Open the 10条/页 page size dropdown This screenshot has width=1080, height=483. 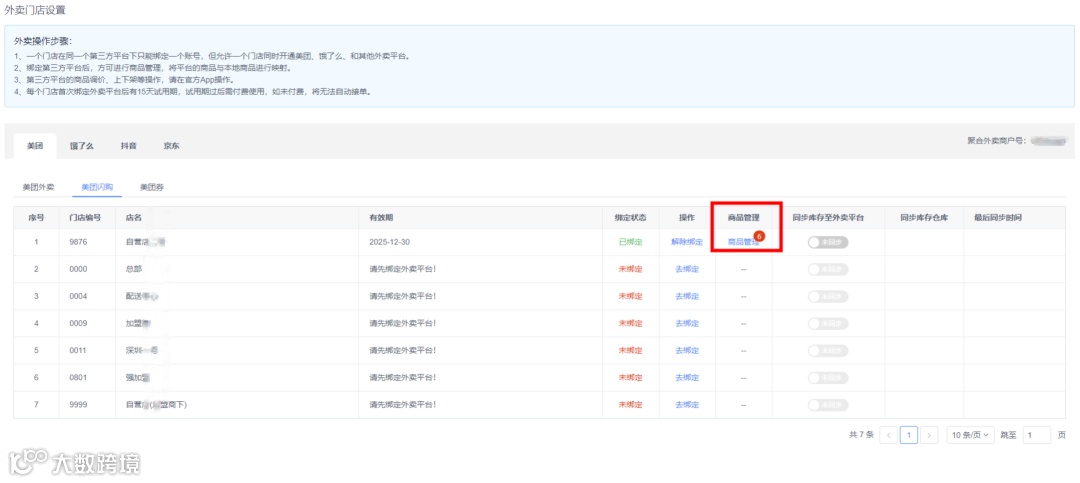click(x=970, y=435)
